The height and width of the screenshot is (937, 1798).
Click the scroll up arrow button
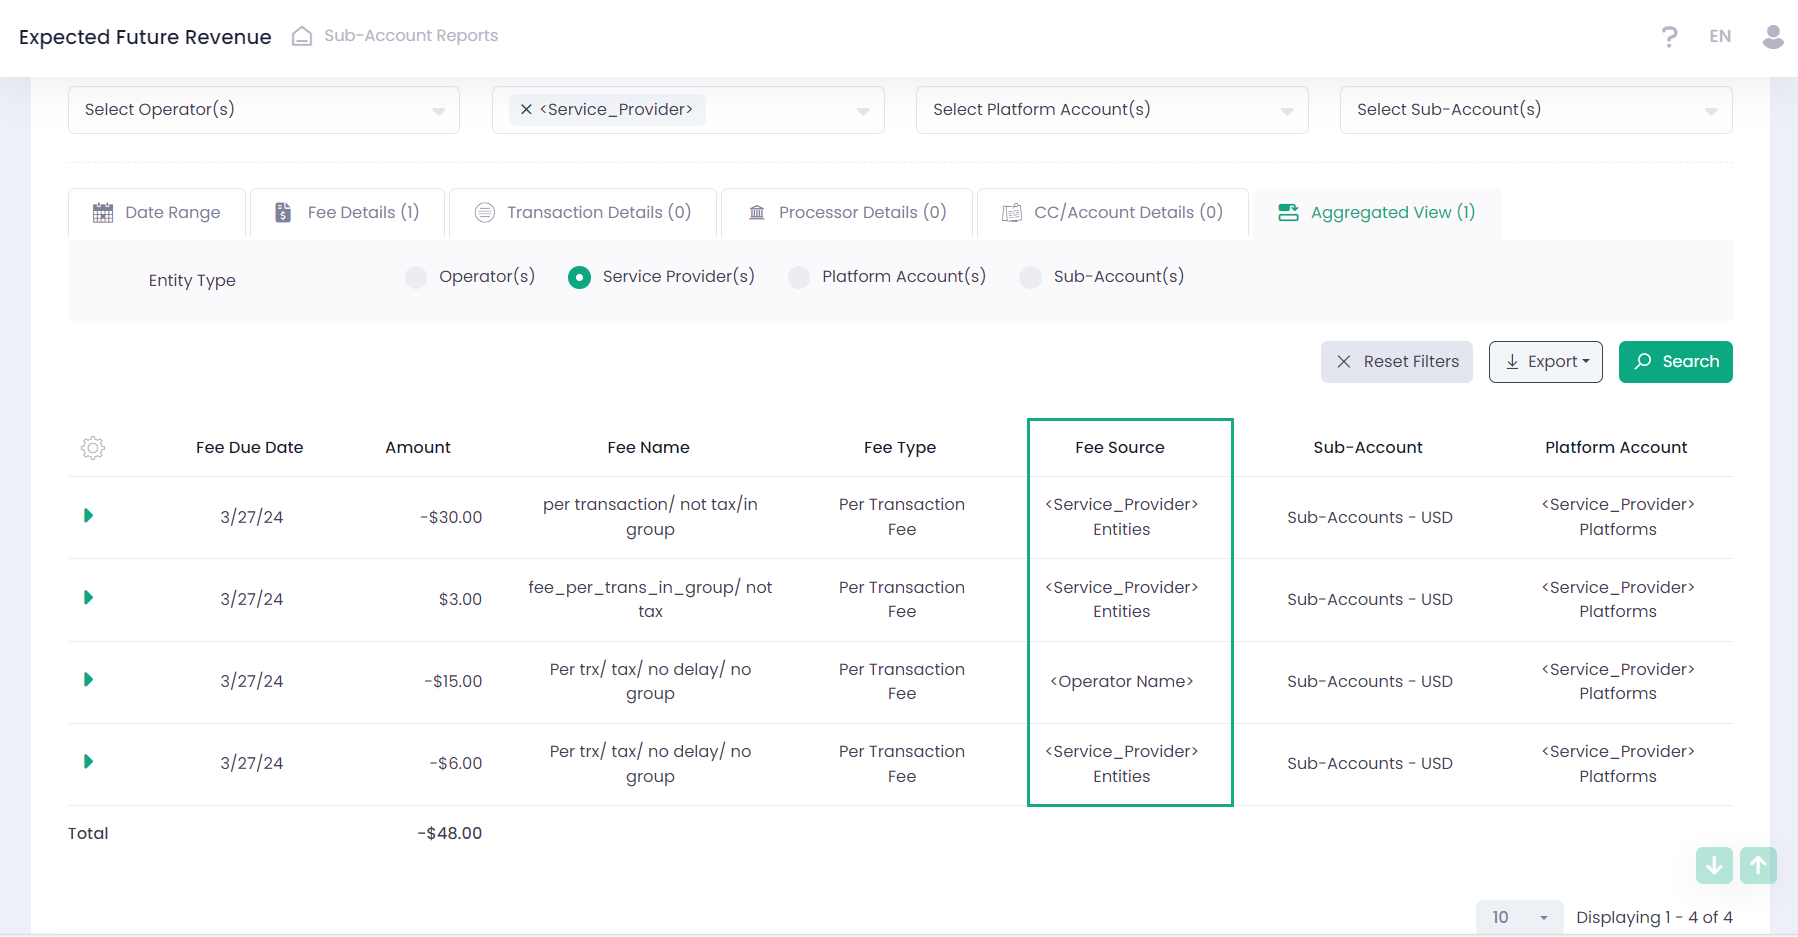1758,865
